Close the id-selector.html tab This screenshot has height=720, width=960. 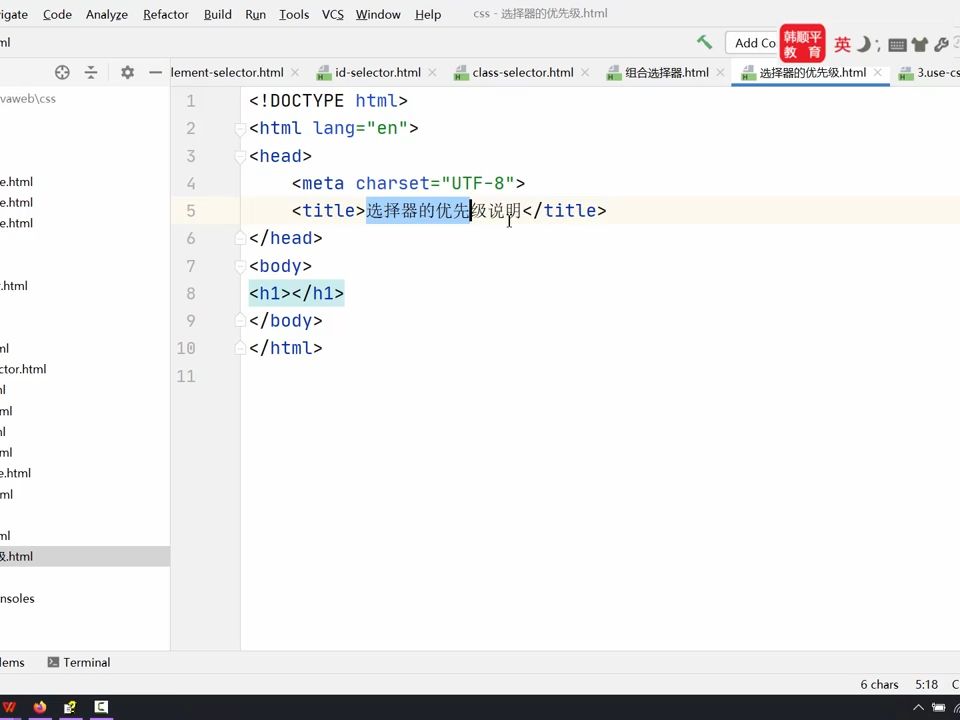coord(432,72)
